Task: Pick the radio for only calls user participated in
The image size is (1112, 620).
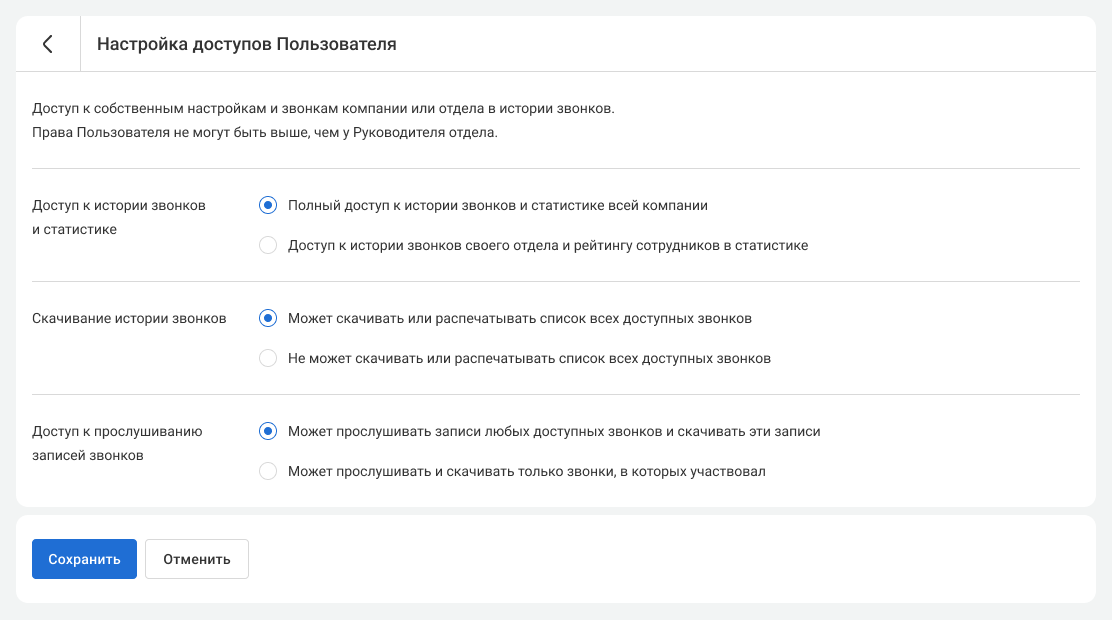Action: pyautogui.click(x=267, y=471)
